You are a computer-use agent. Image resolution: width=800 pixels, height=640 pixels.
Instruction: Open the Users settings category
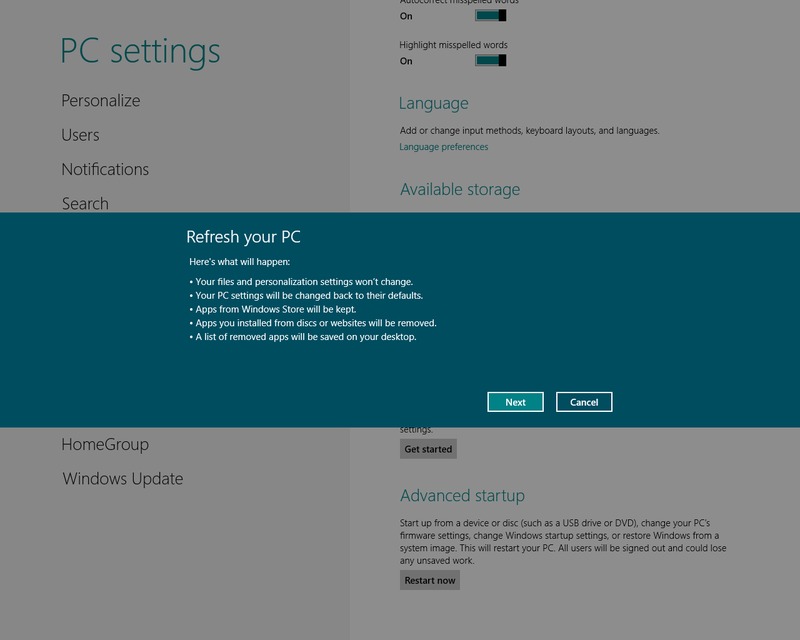pyautogui.click(x=80, y=135)
